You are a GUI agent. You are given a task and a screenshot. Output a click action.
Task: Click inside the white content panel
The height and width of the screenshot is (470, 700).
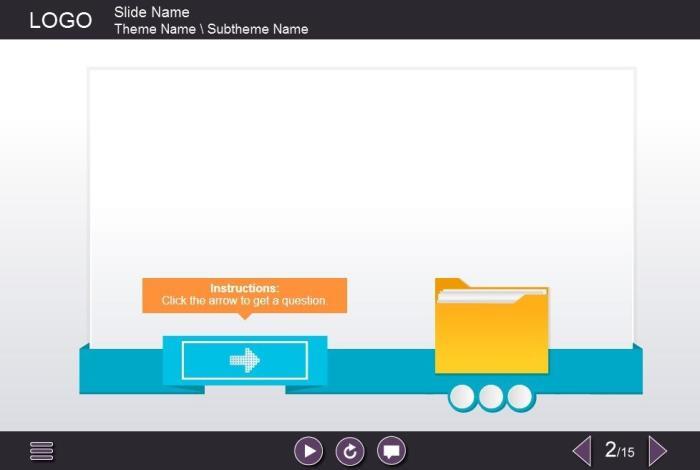(x=360, y=170)
